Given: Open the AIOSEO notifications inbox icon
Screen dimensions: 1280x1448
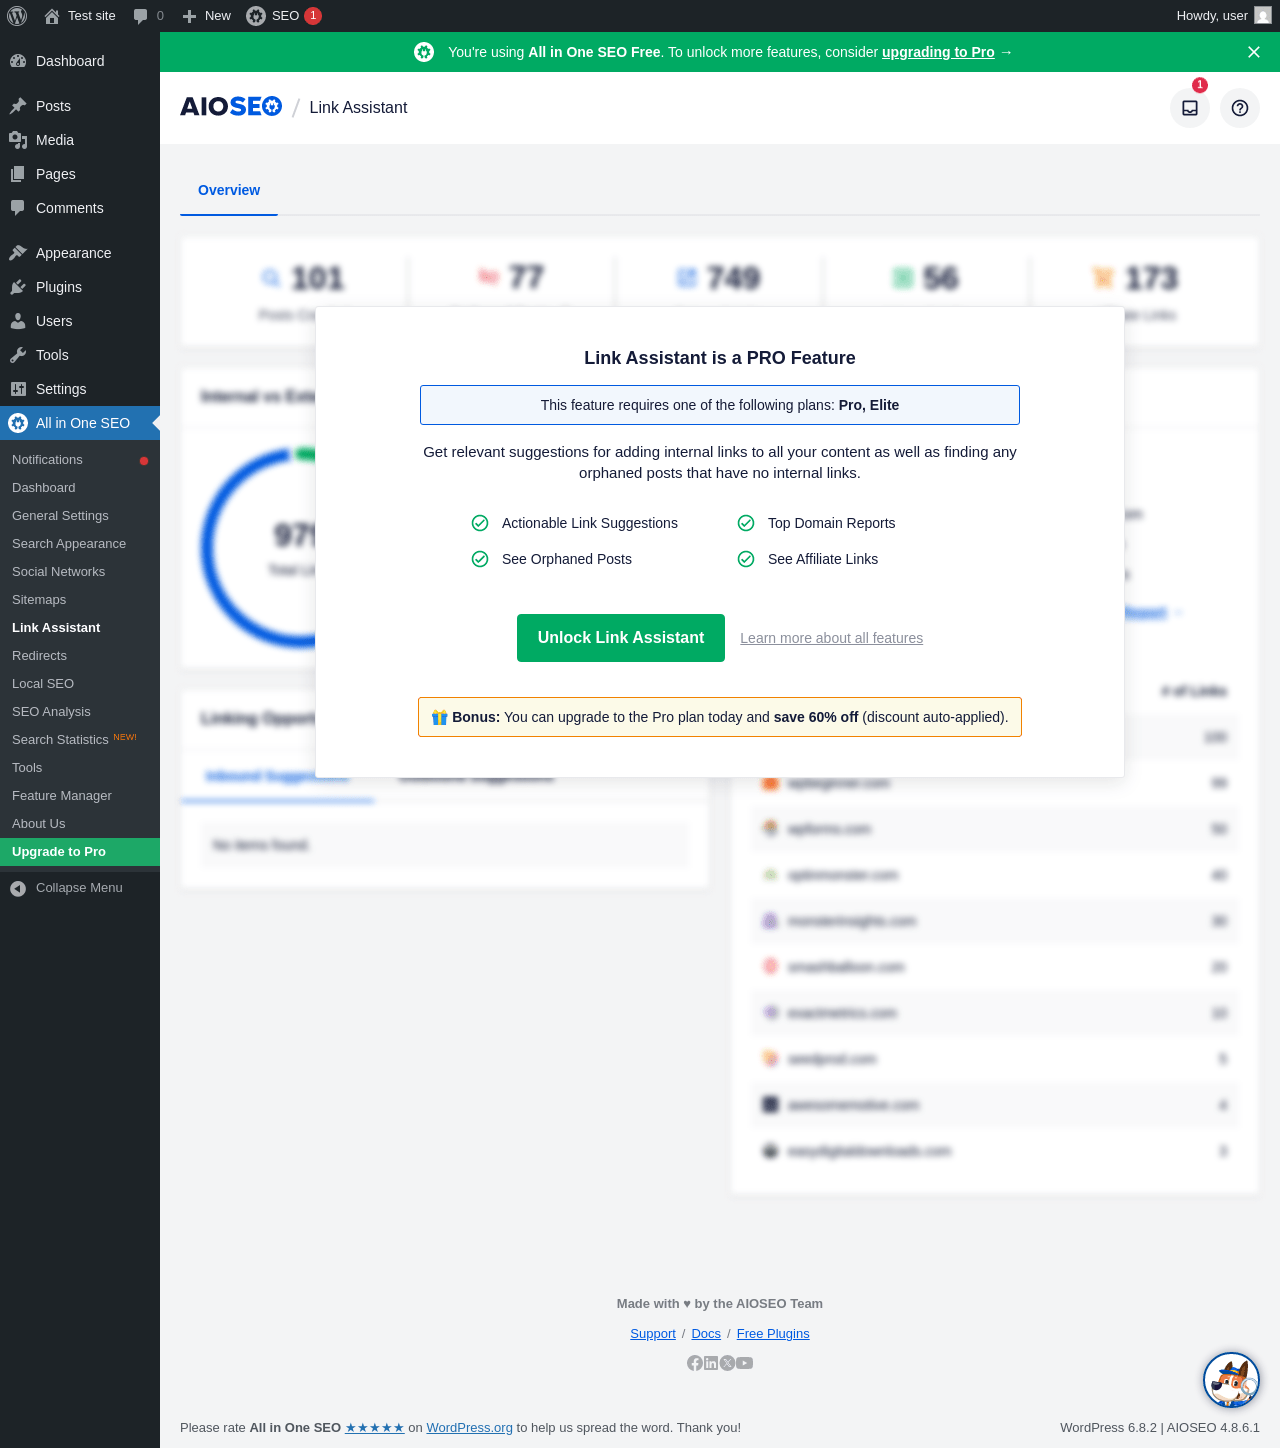Looking at the screenshot, I should pos(1190,108).
